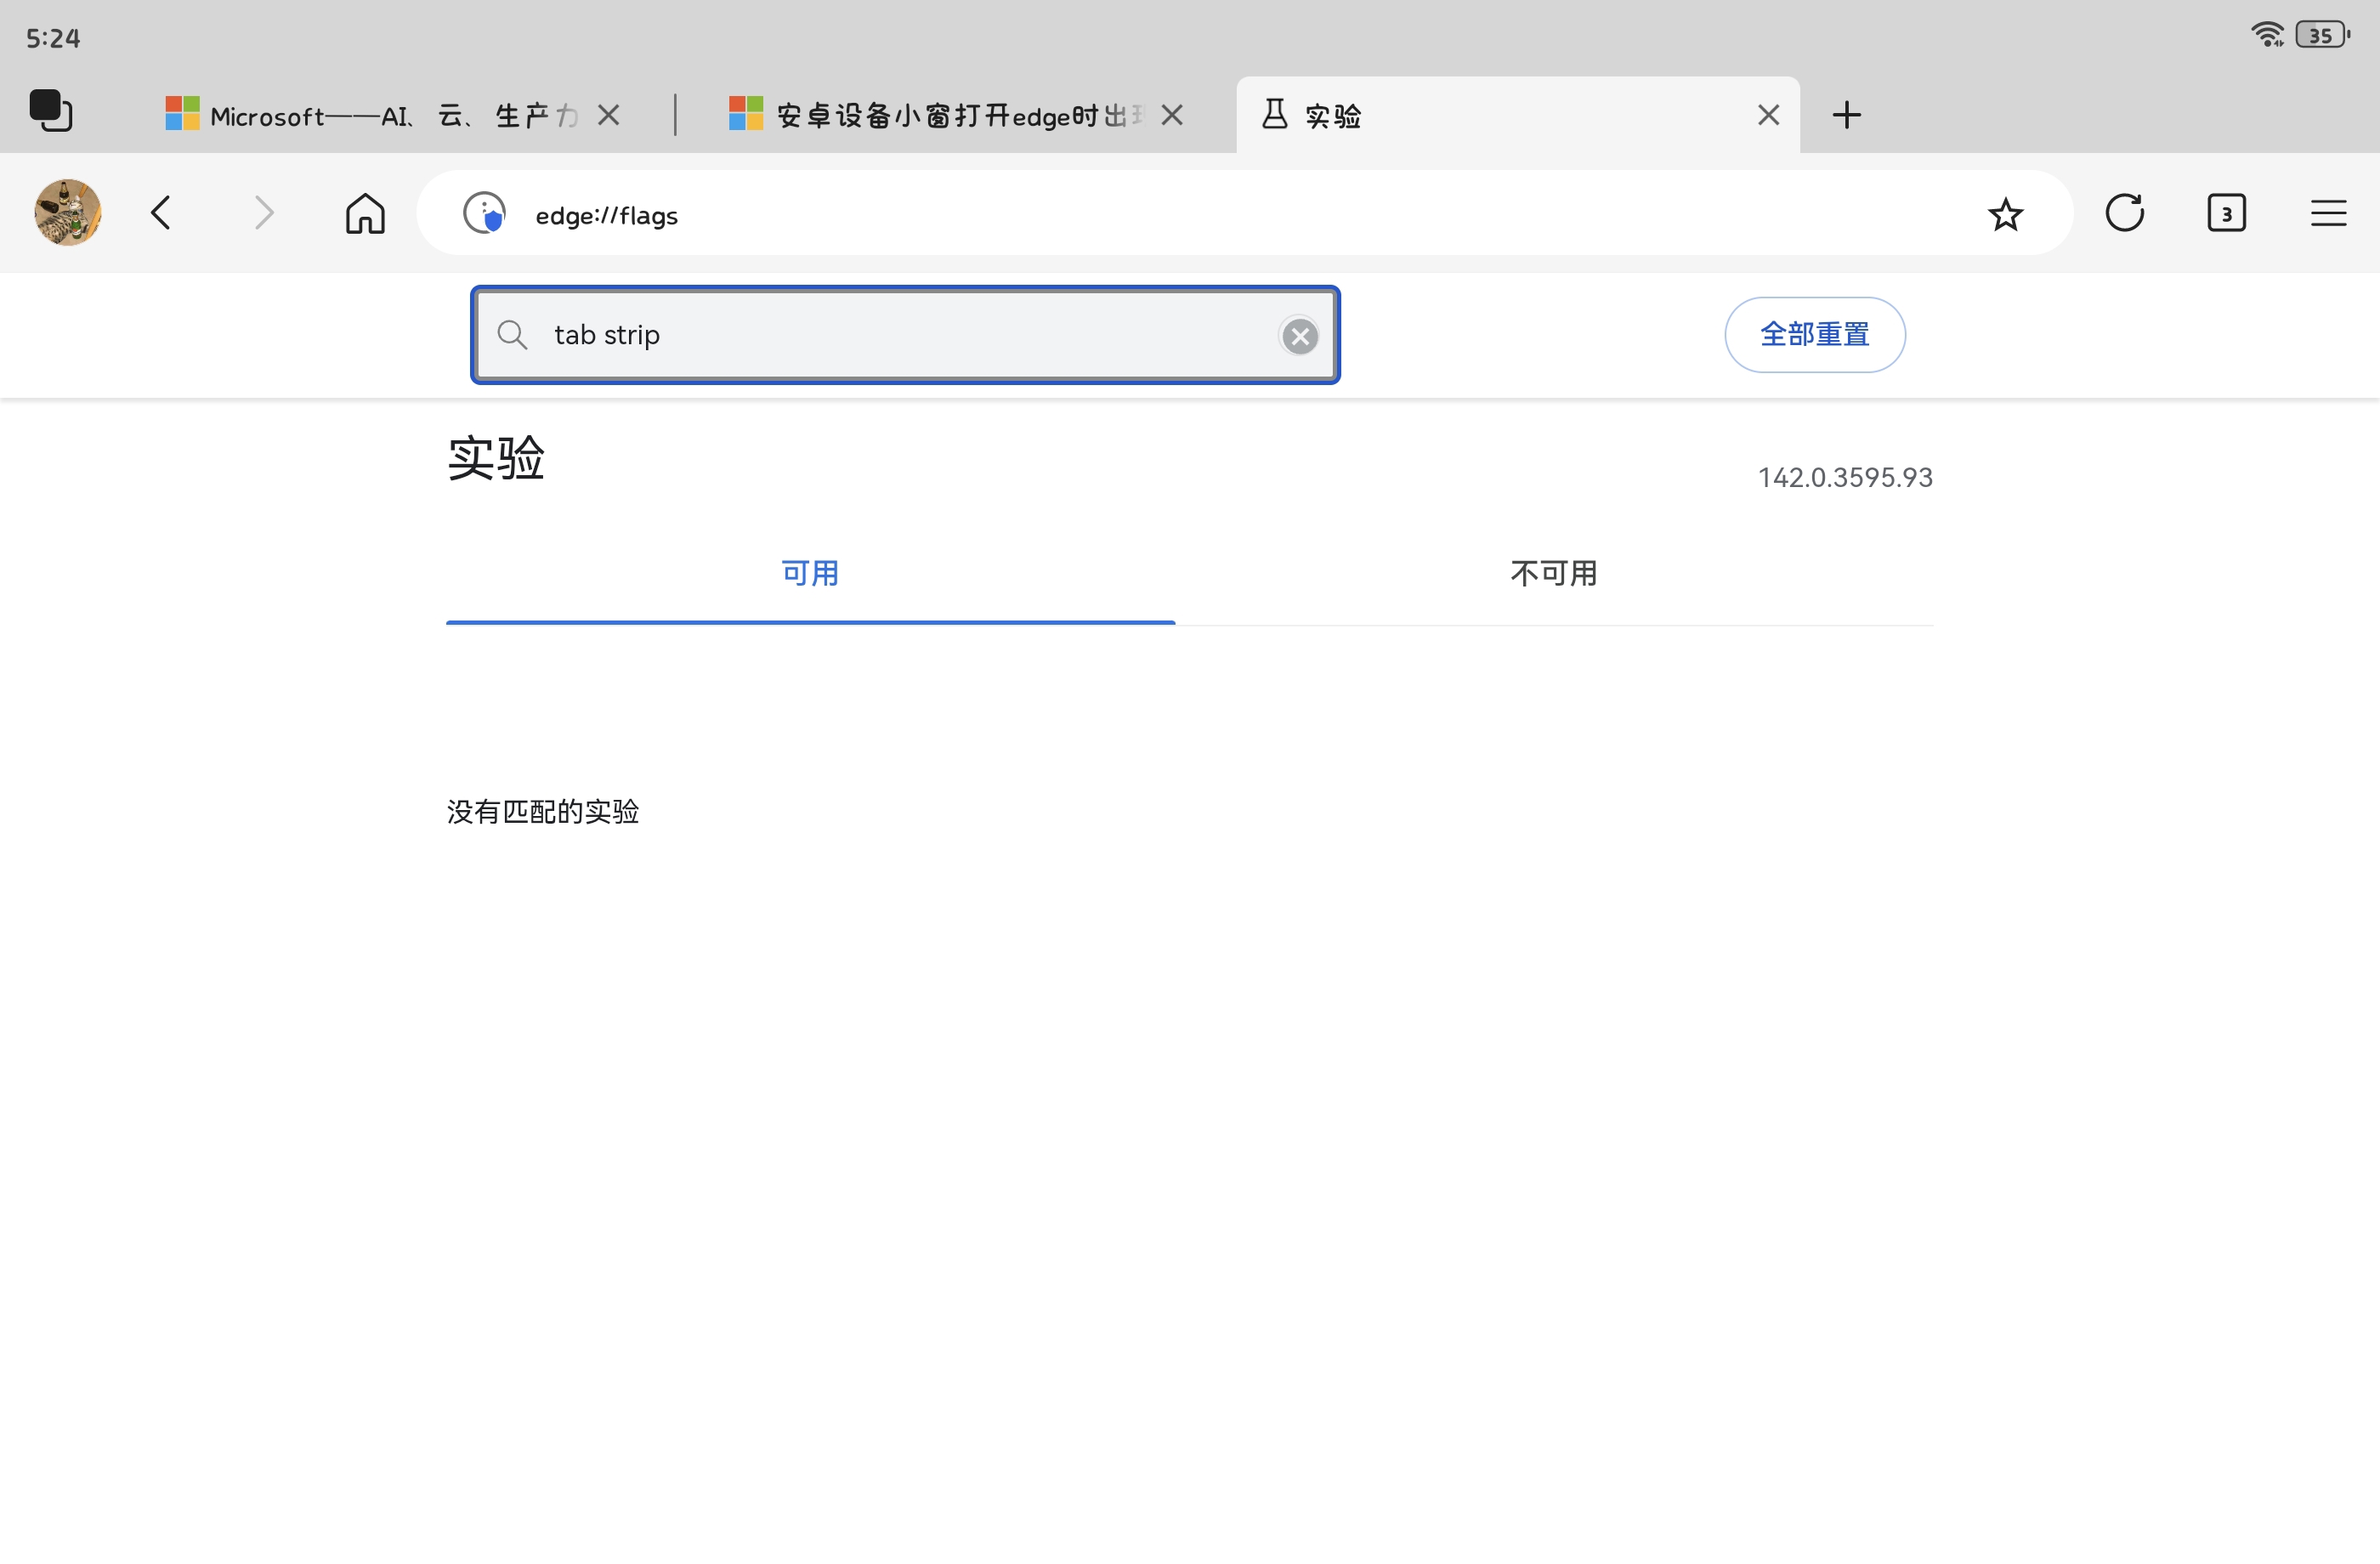Tap the Wi-Fi status icon
Viewport: 2380px width, 1564px height.
(2267, 34)
